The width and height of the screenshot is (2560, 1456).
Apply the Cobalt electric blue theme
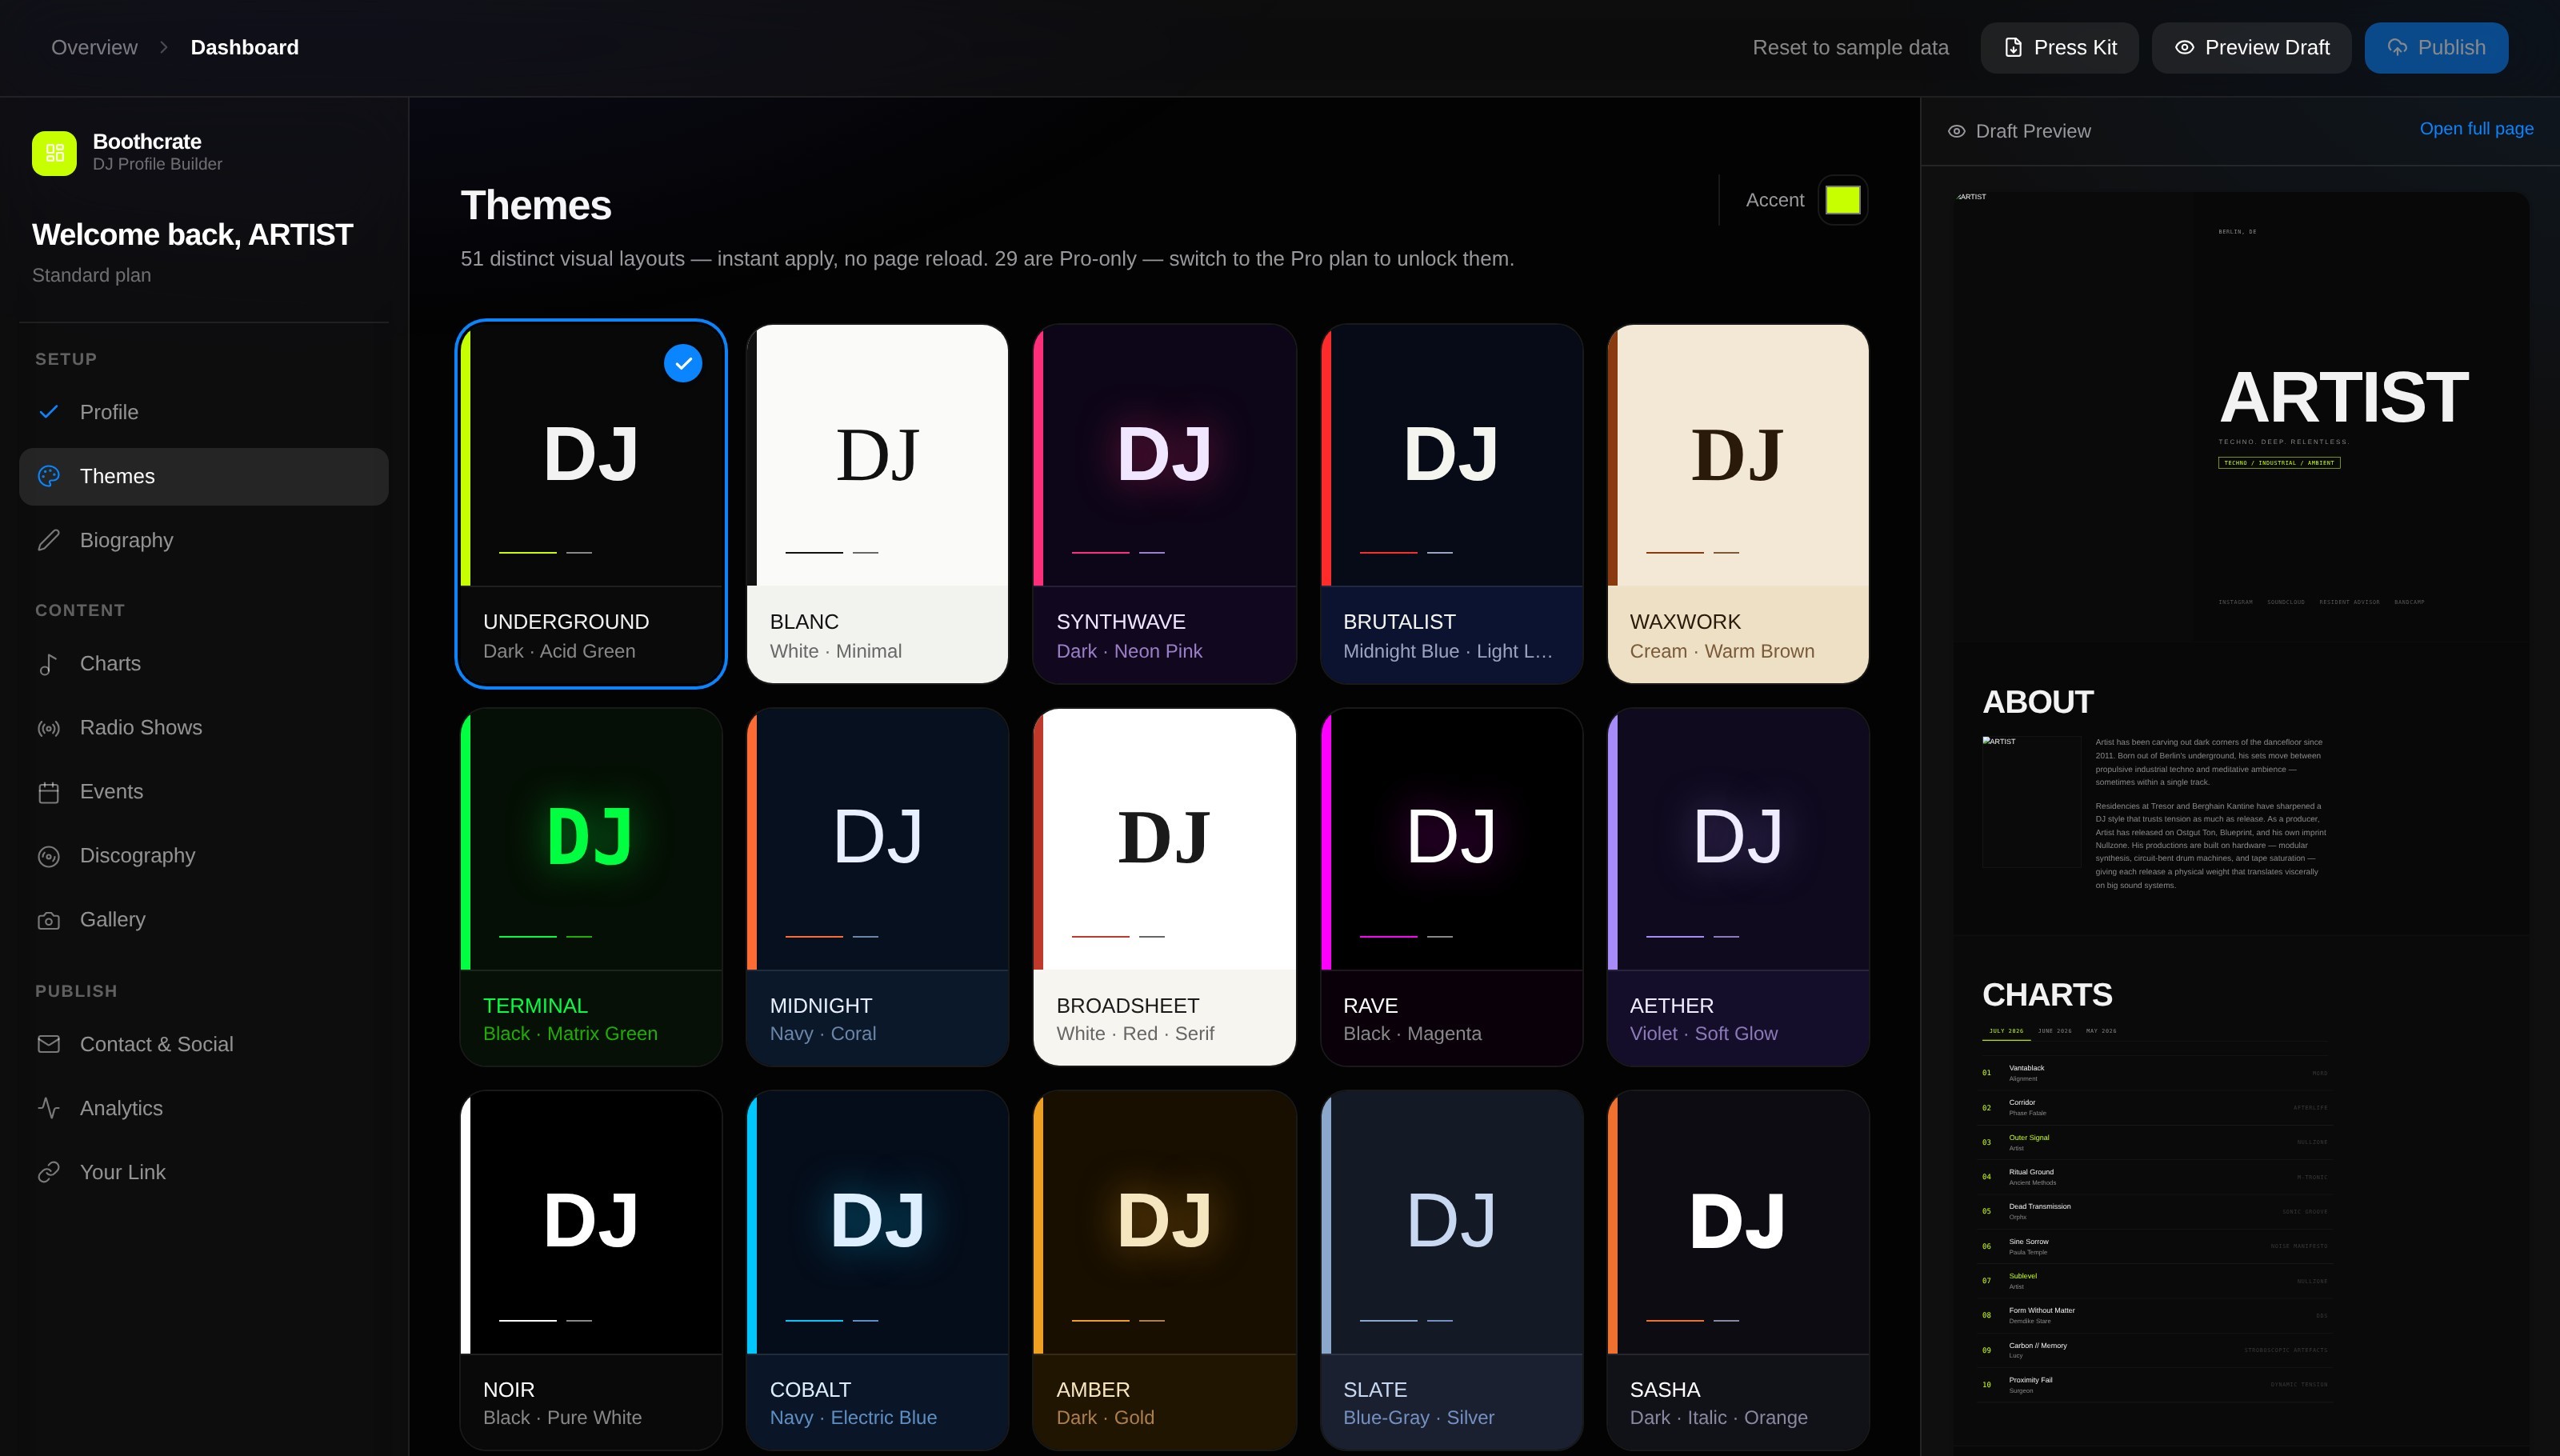877,1270
